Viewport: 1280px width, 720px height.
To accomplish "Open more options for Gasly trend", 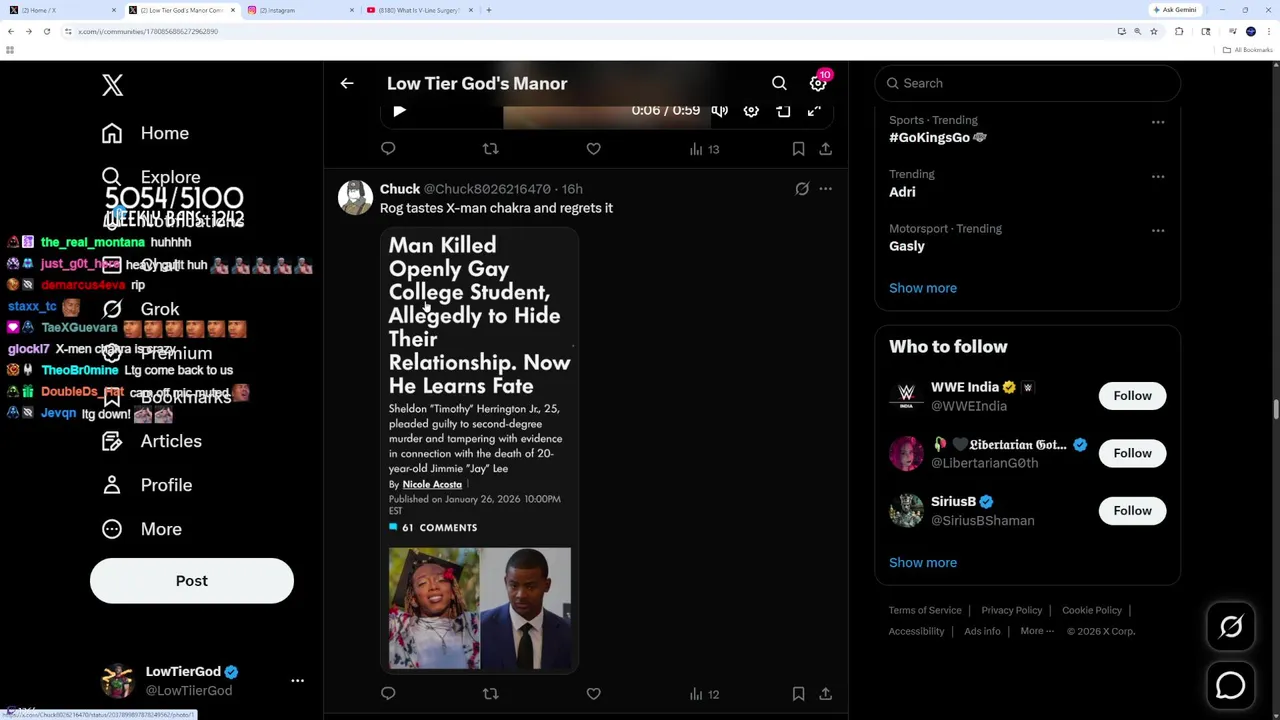I will click(1158, 231).
